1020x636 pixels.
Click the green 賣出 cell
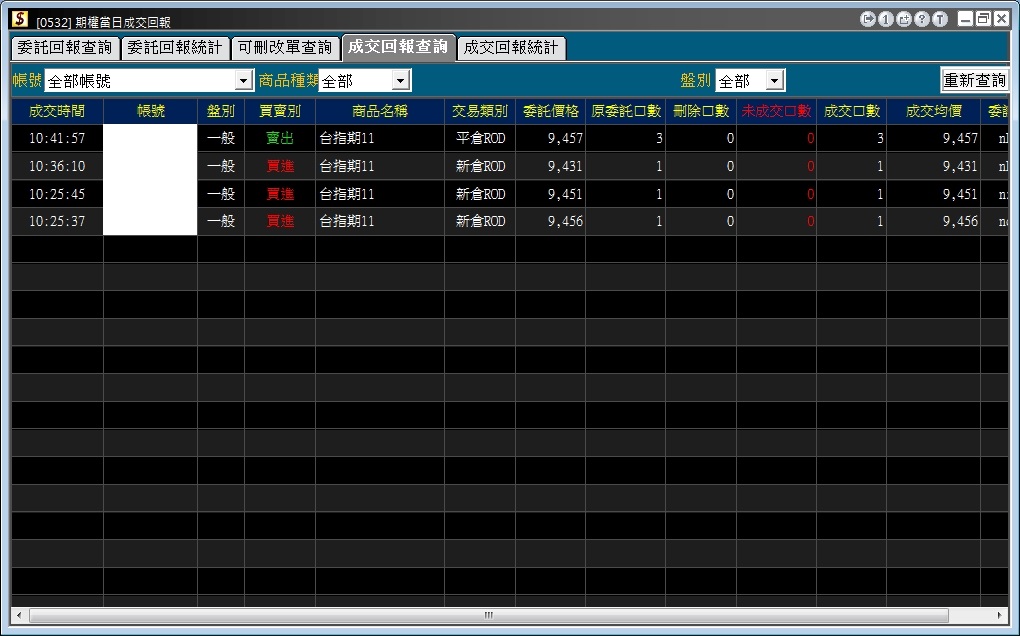(280, 138)
